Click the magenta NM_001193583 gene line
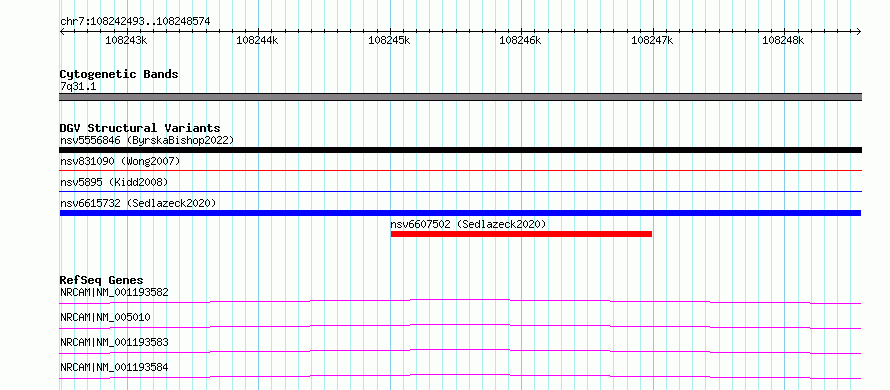The height and width of the screenshot is (390, 890). (460, 351)
